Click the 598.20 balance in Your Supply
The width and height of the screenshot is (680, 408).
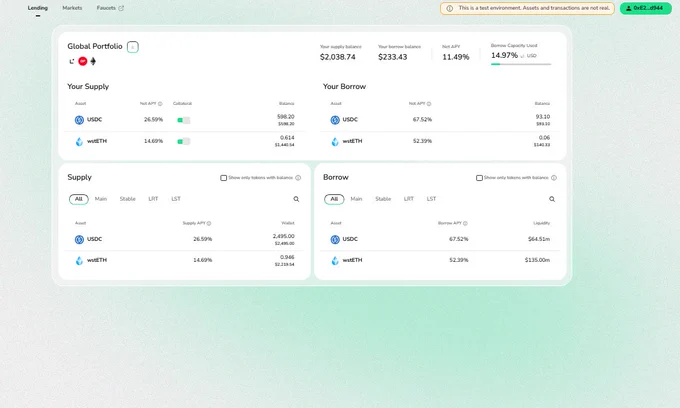pos(286,117)
